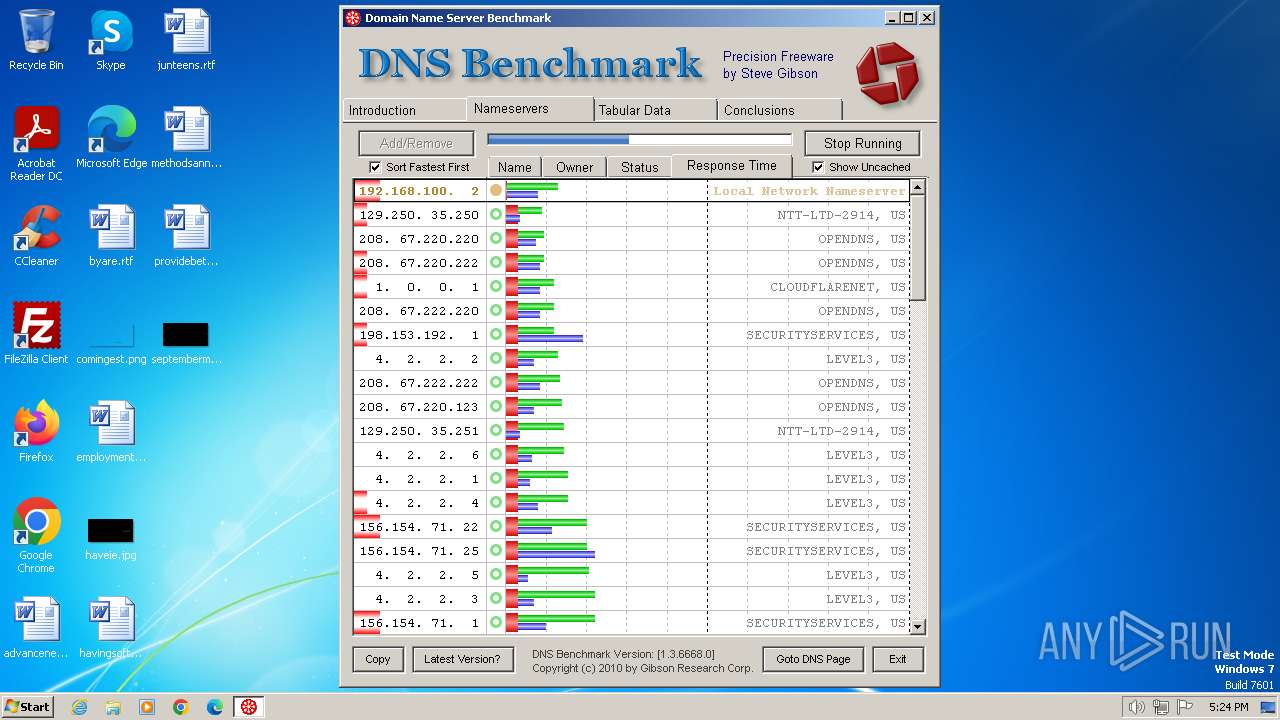The image size is (1280, 720).
Task: Click the network icon in system tray
Action: coord(1161,707)
